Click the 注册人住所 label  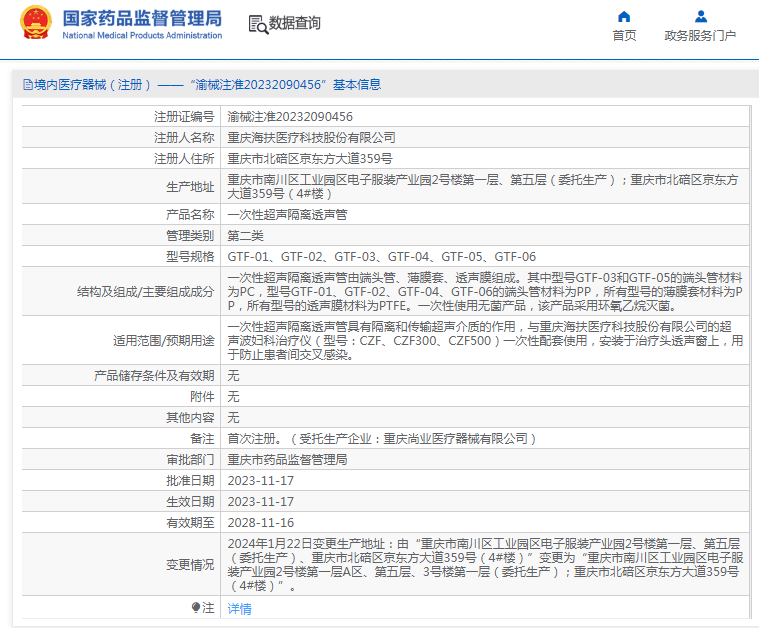[x=184, y=158]
